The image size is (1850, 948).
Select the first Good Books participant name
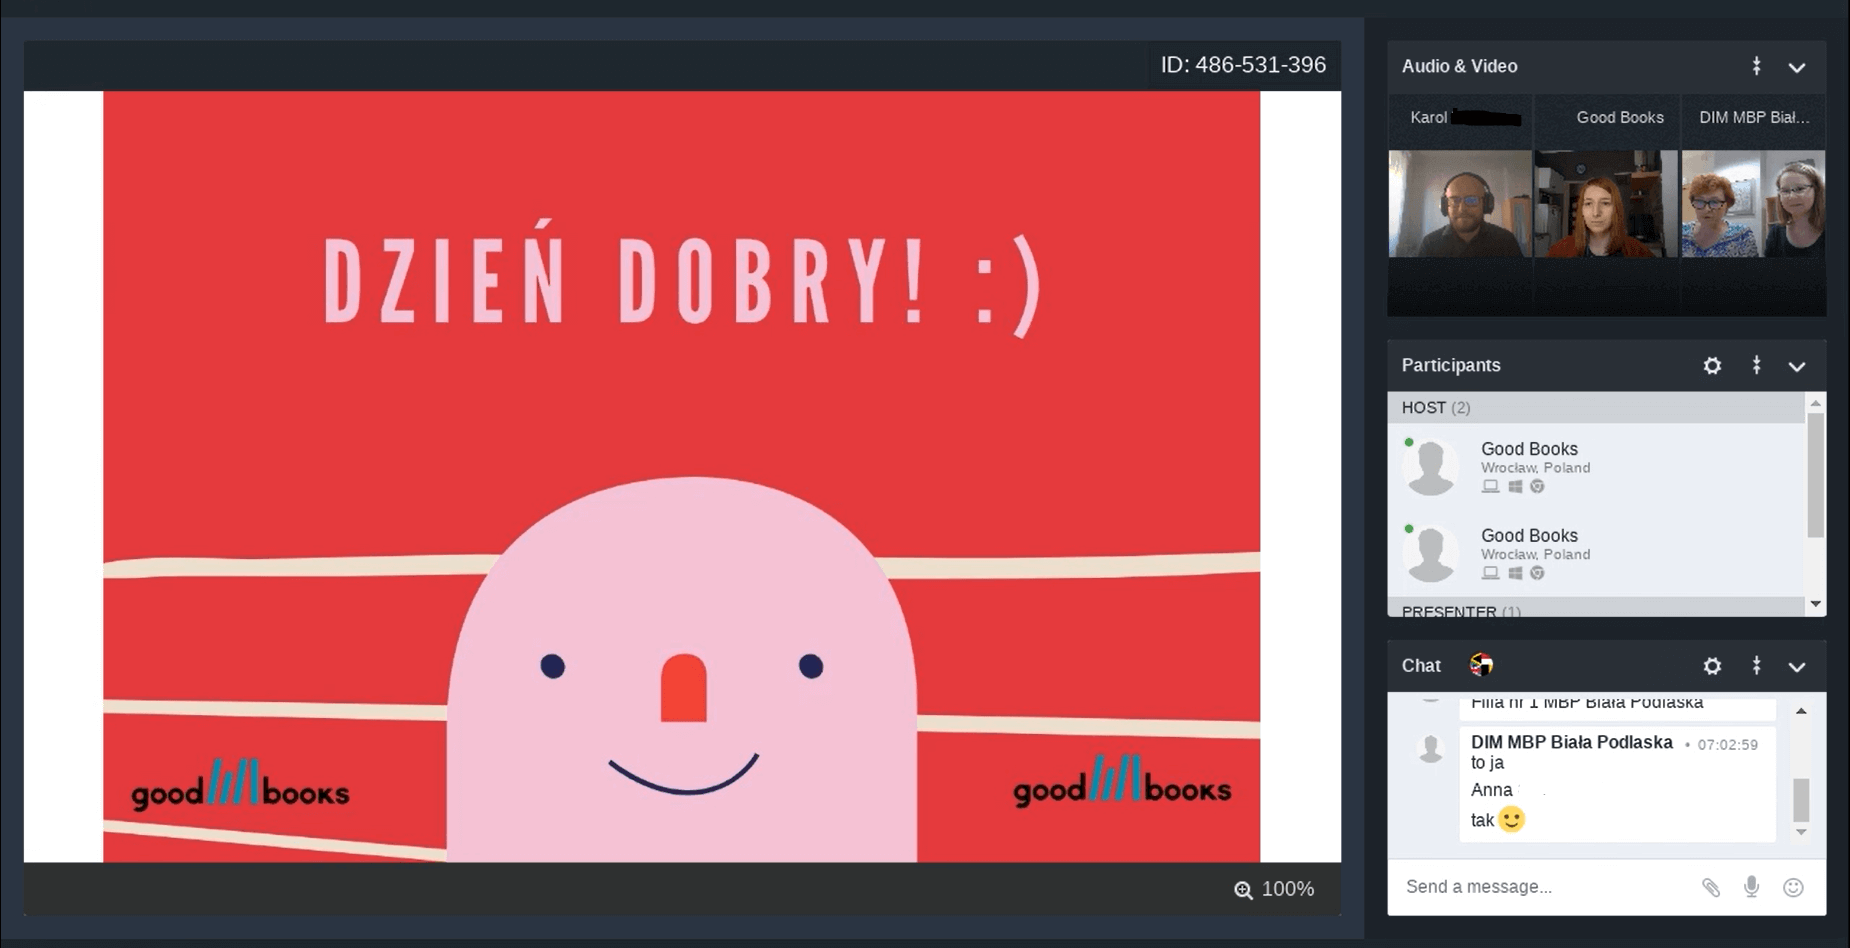[1529, 449]
